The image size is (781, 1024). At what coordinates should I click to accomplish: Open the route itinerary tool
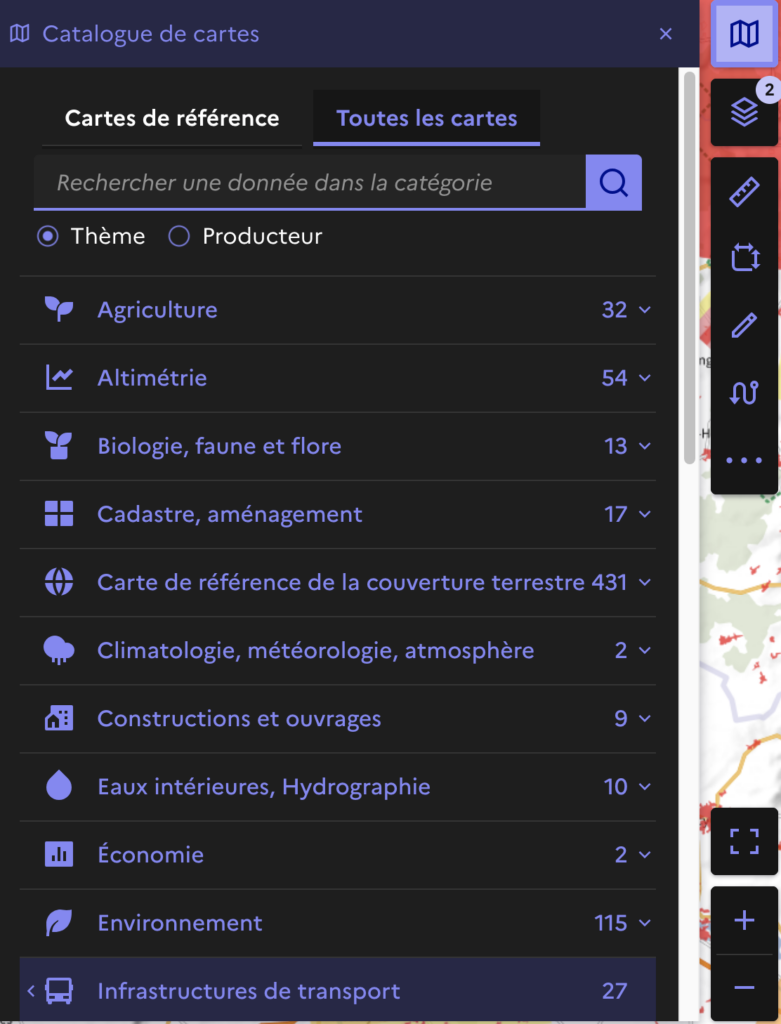[744, 392]
